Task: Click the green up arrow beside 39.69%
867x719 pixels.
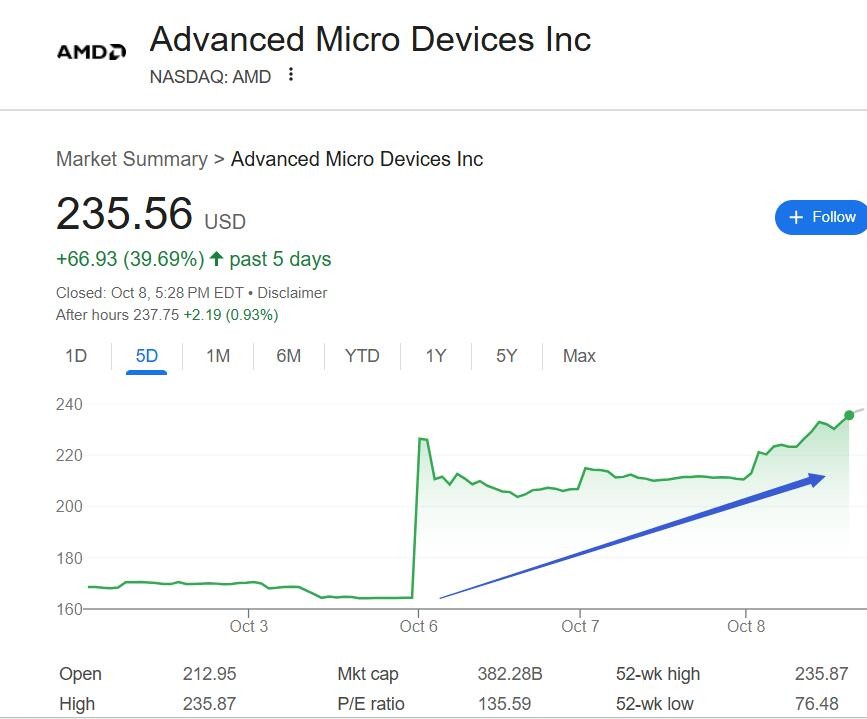Action: tap(216, 259)
